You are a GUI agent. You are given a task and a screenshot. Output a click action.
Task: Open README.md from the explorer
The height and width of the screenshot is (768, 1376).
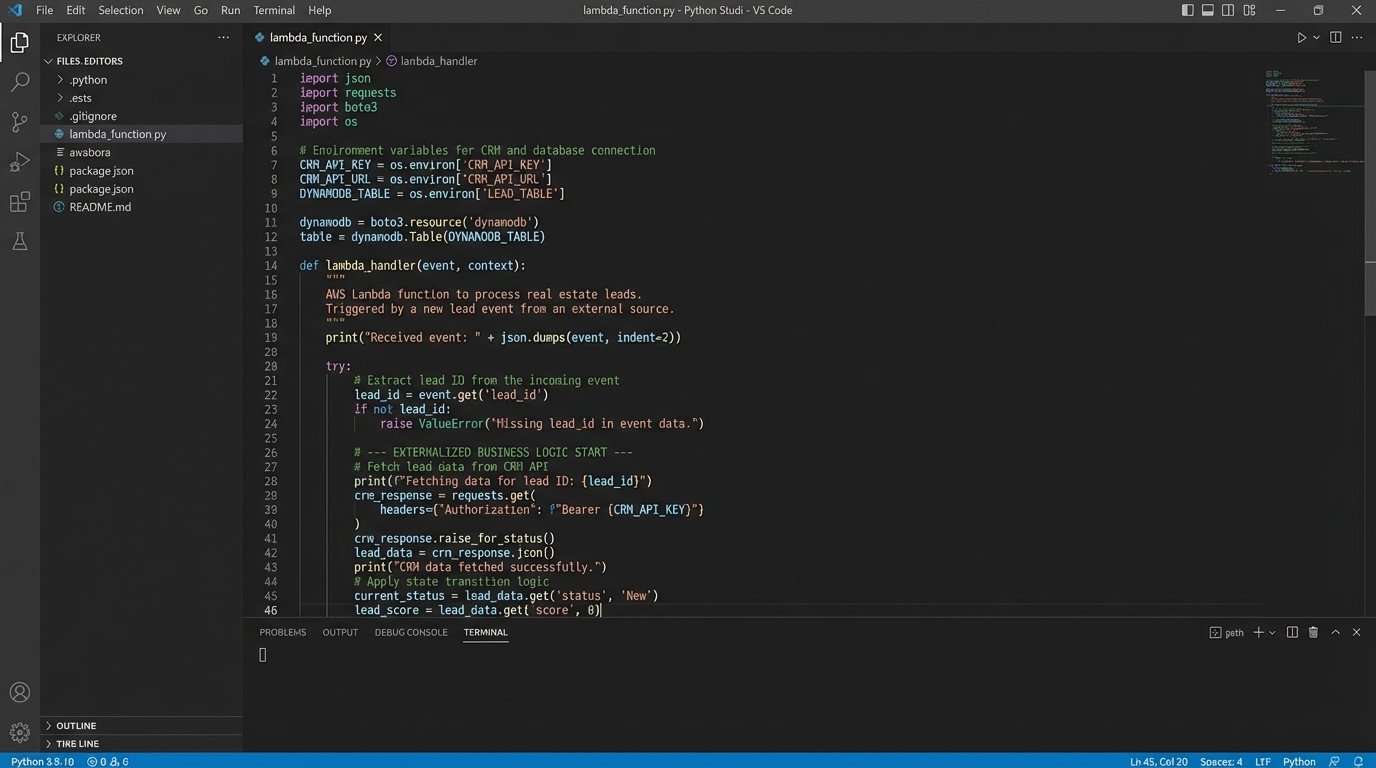tap(99, 207)
